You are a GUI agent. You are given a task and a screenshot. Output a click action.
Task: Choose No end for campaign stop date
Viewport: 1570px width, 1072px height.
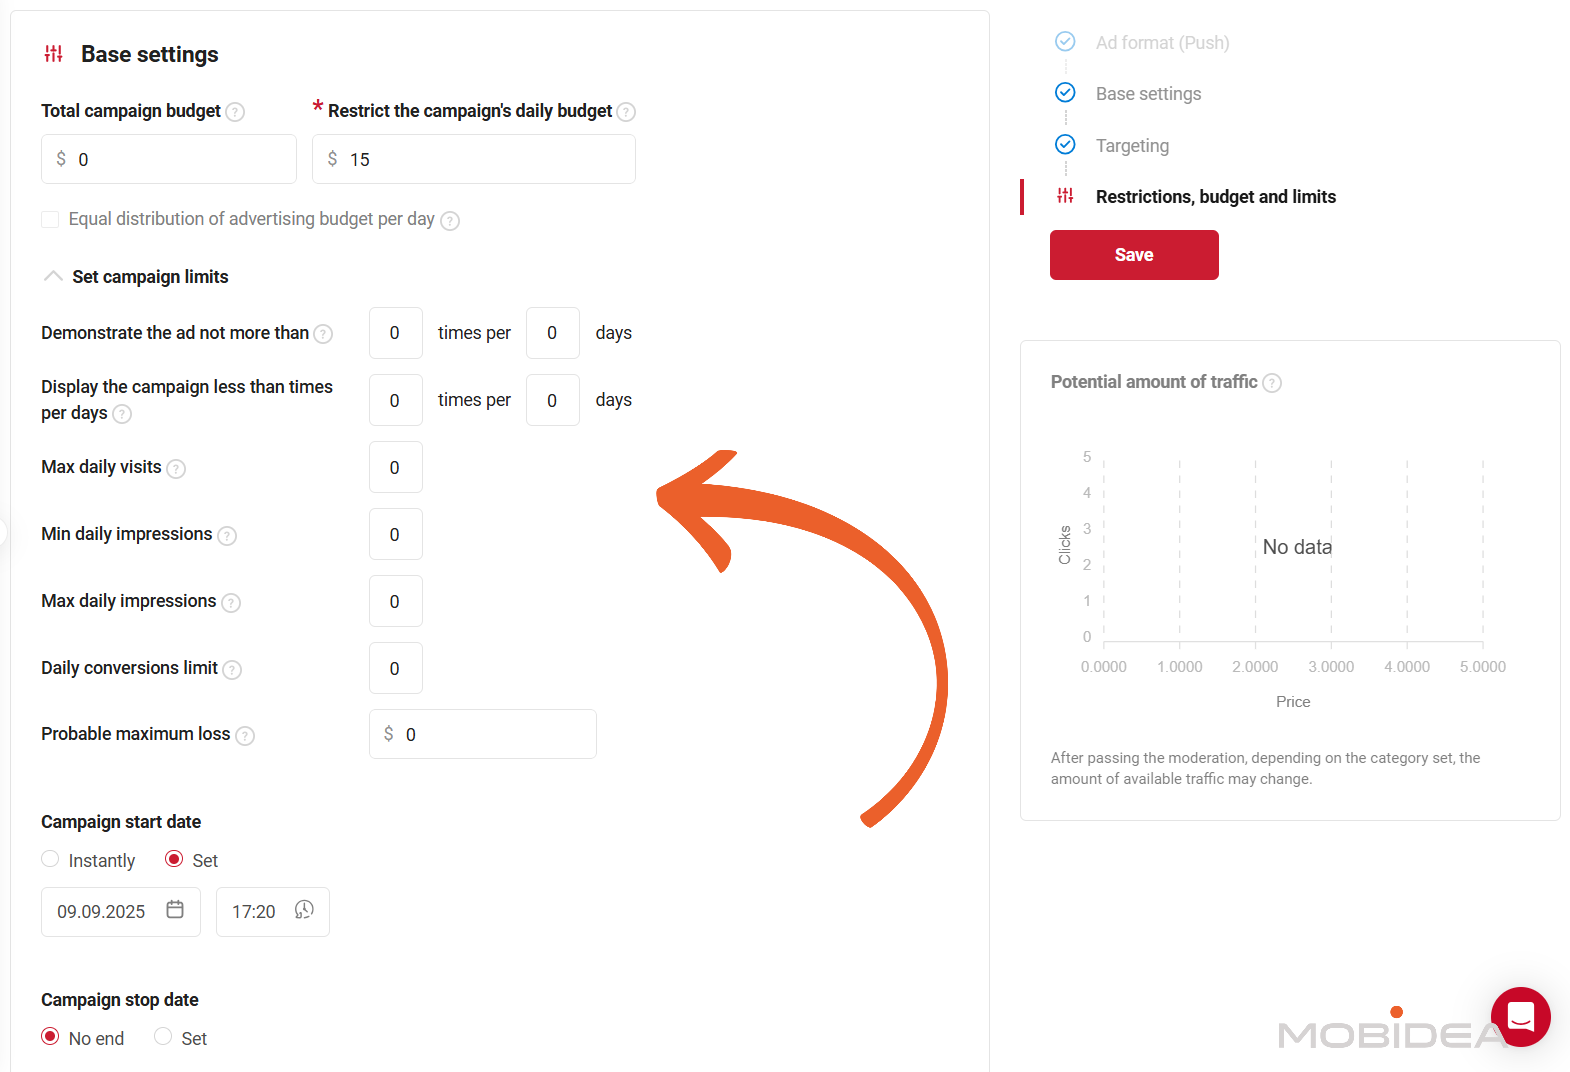coord(50,1037)
